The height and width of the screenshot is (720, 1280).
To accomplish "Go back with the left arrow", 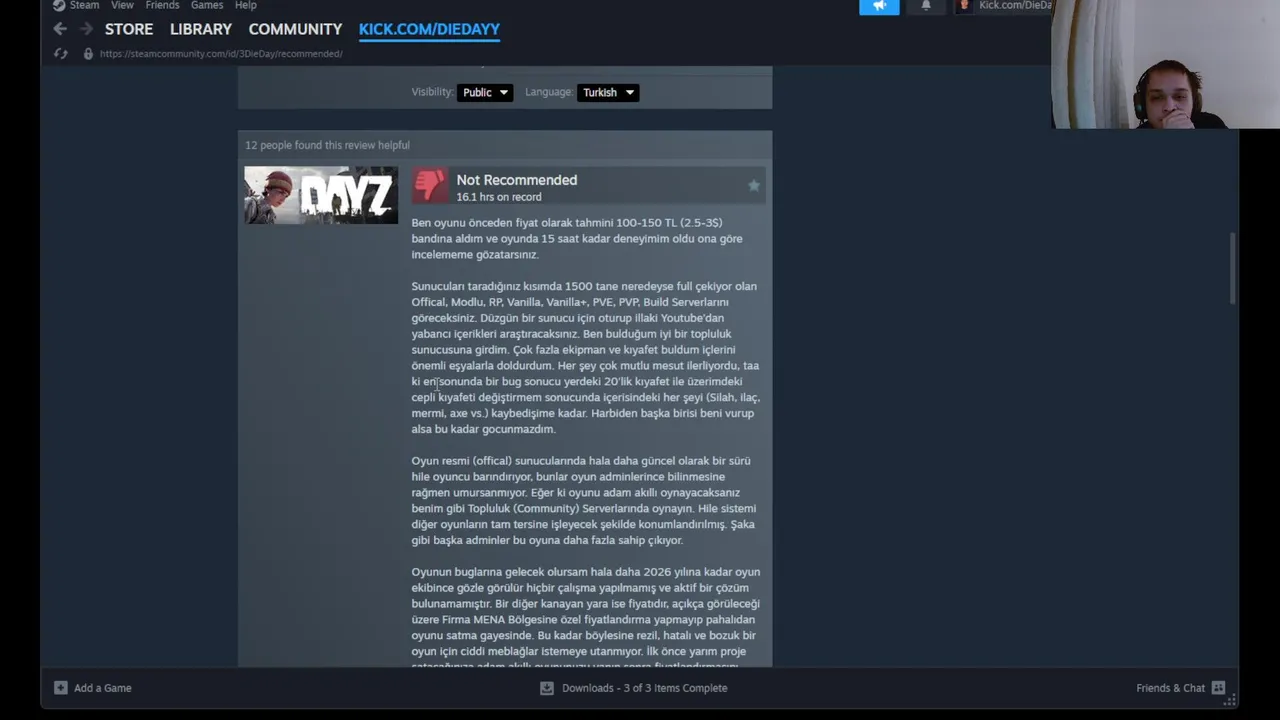I will (60, 29).
